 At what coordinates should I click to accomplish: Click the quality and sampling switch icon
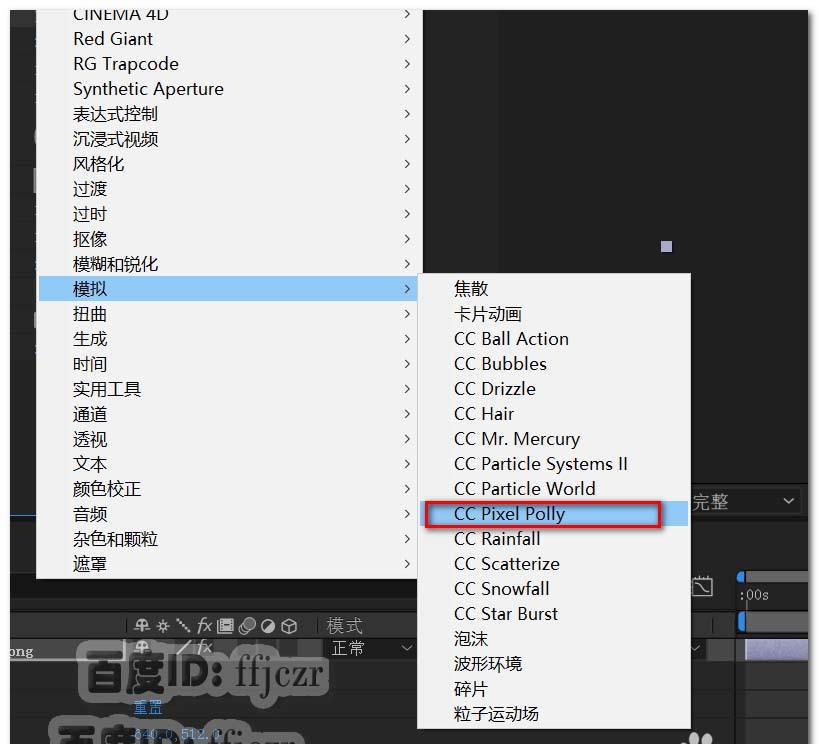pyautogui.click(x=182, y=625)
